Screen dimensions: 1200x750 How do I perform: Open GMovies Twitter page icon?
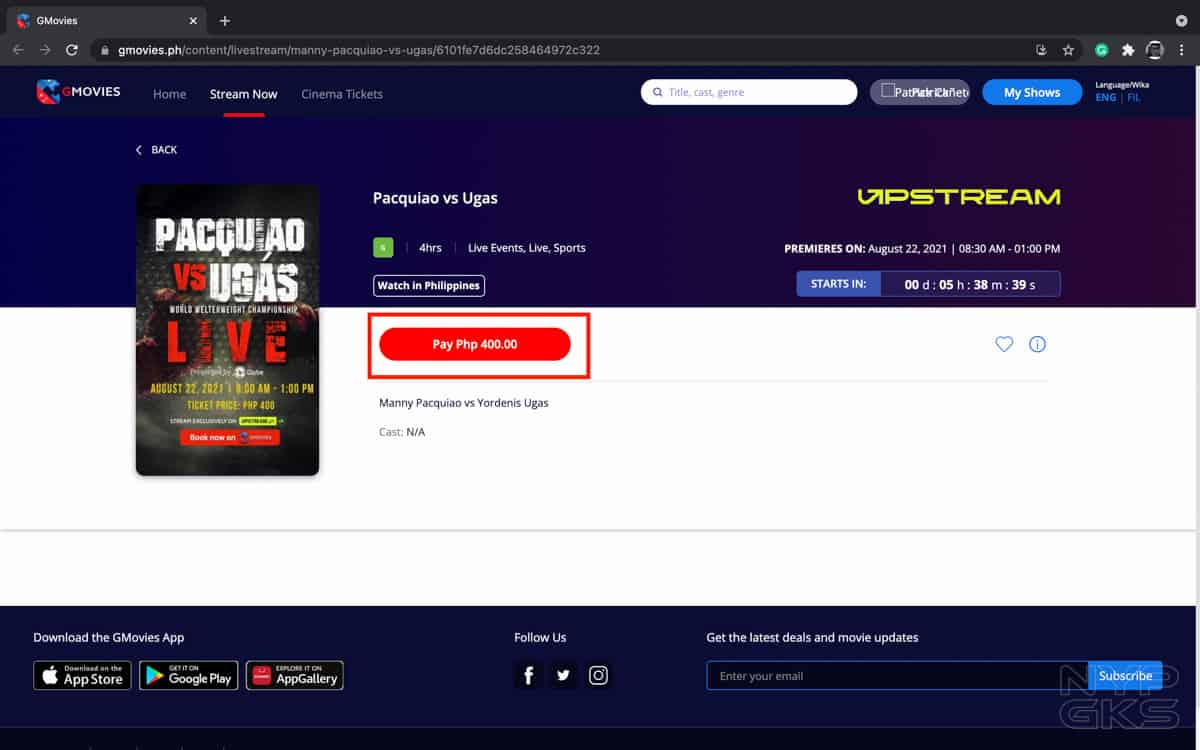563,676
